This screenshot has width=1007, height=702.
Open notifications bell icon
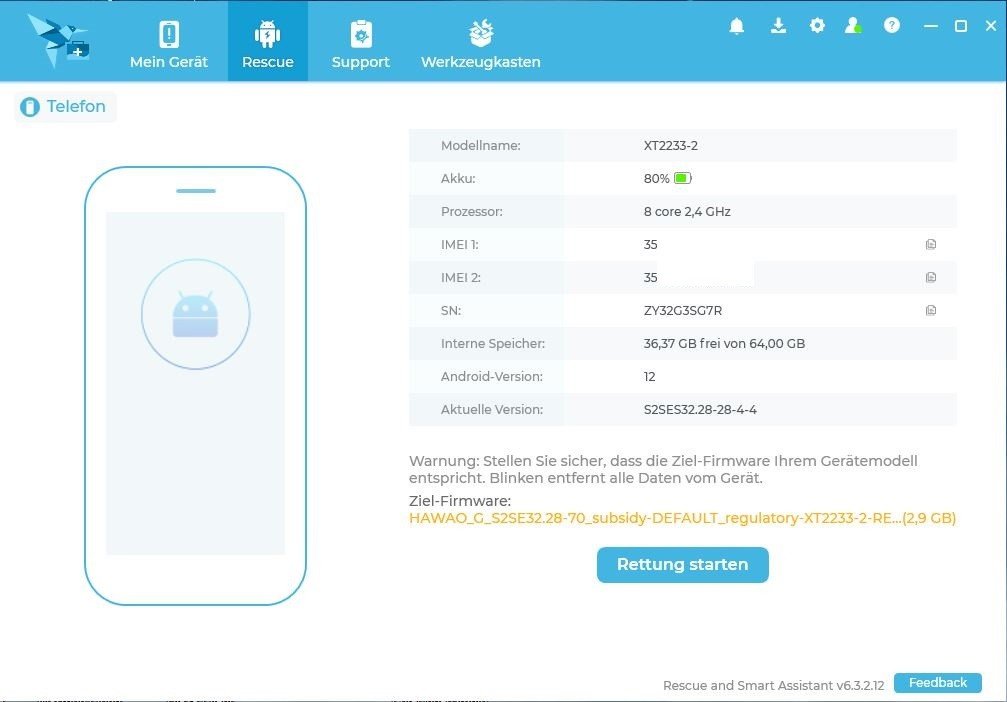tap(737, 26)
